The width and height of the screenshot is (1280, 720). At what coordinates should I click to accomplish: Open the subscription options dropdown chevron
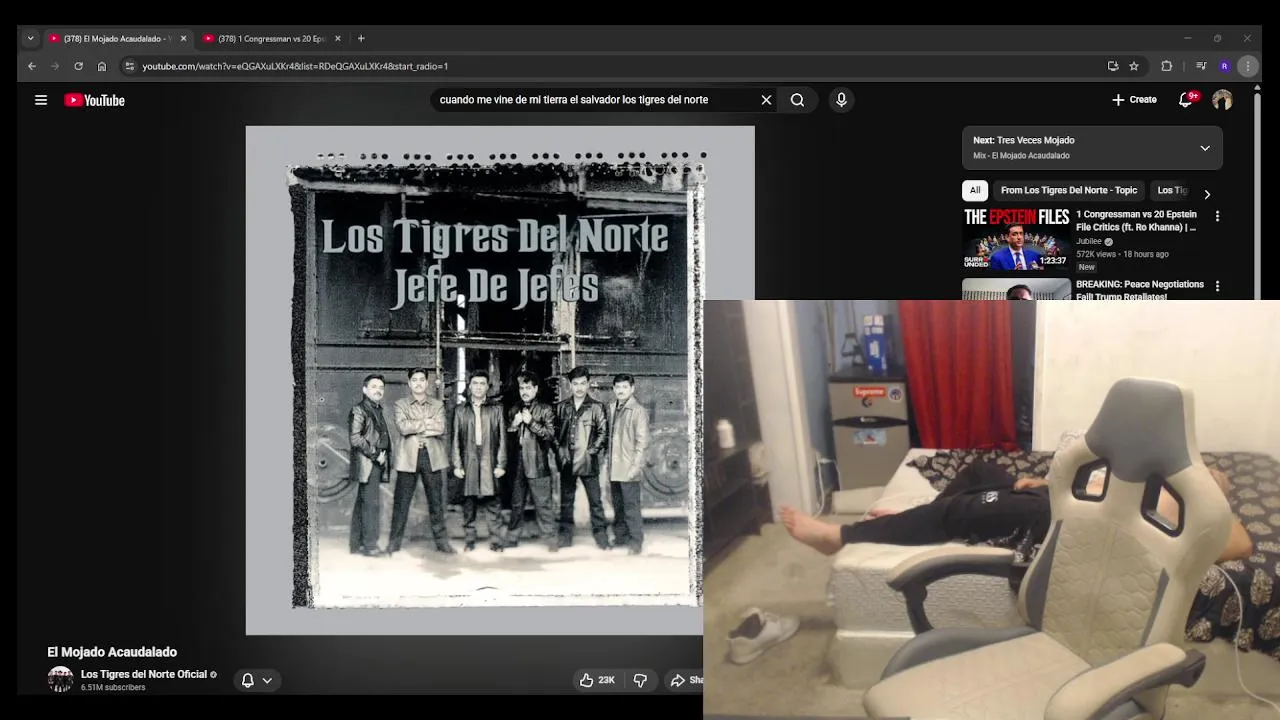point(267,680)
